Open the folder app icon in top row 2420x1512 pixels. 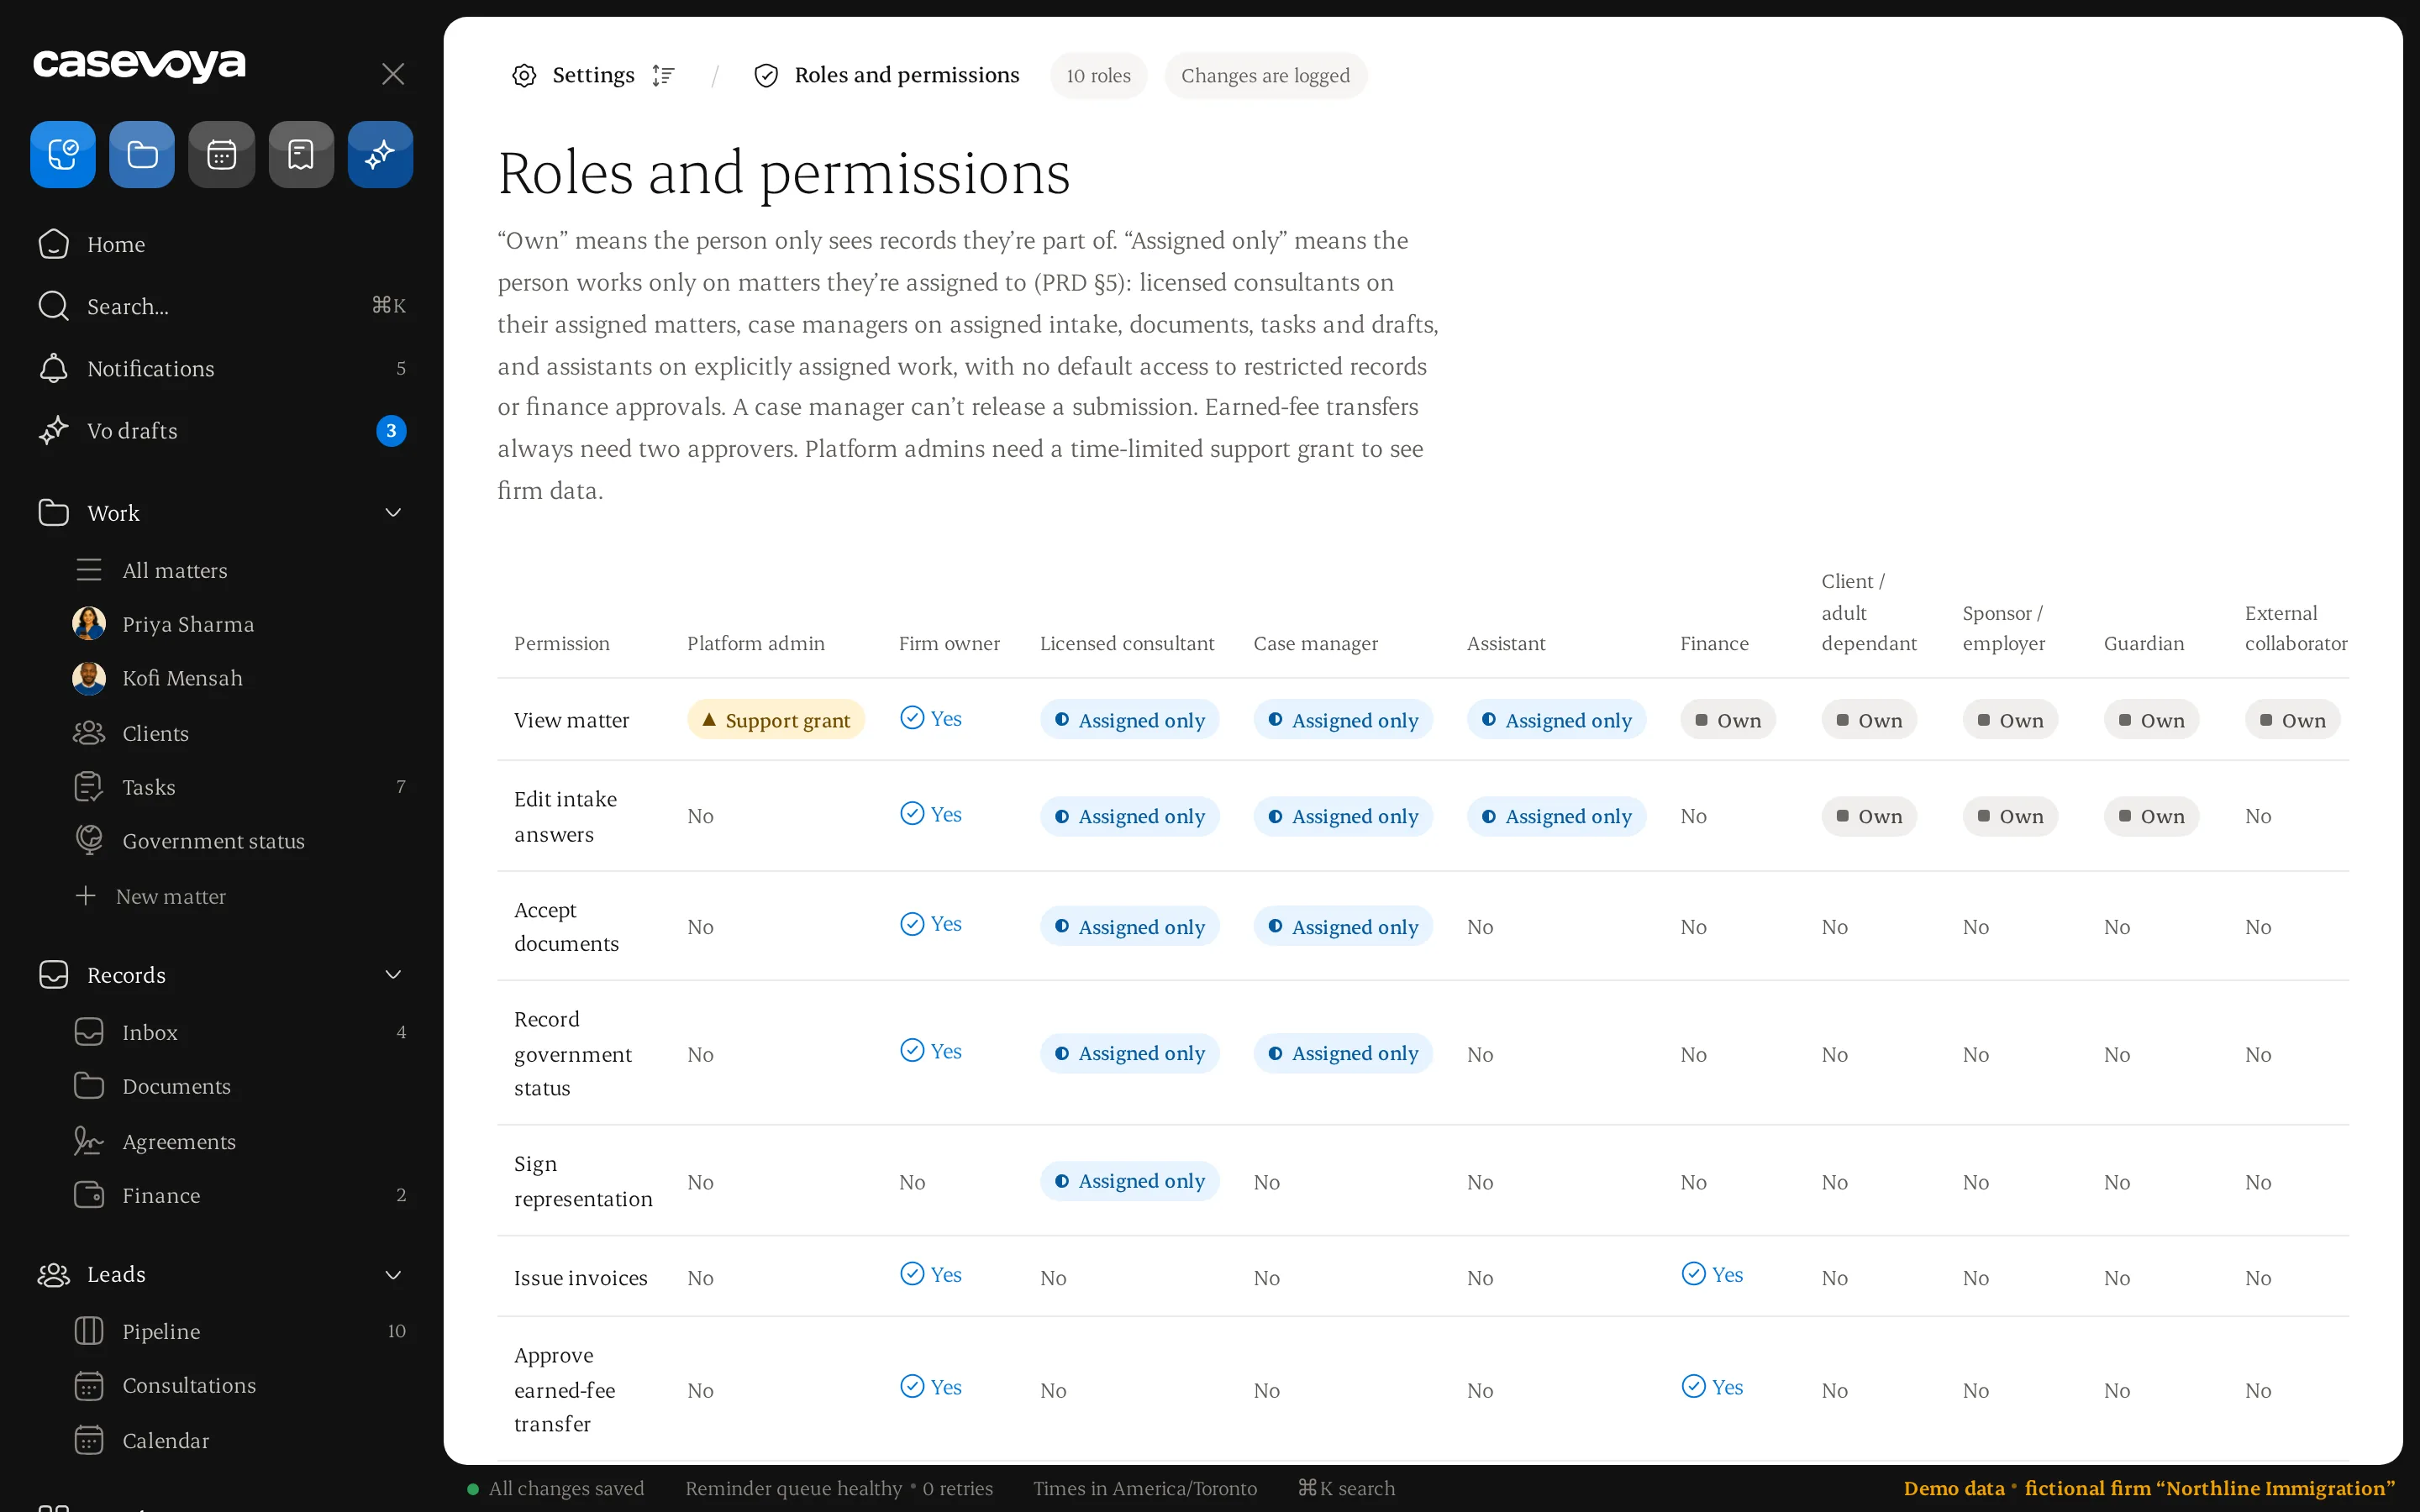point(142,155)
